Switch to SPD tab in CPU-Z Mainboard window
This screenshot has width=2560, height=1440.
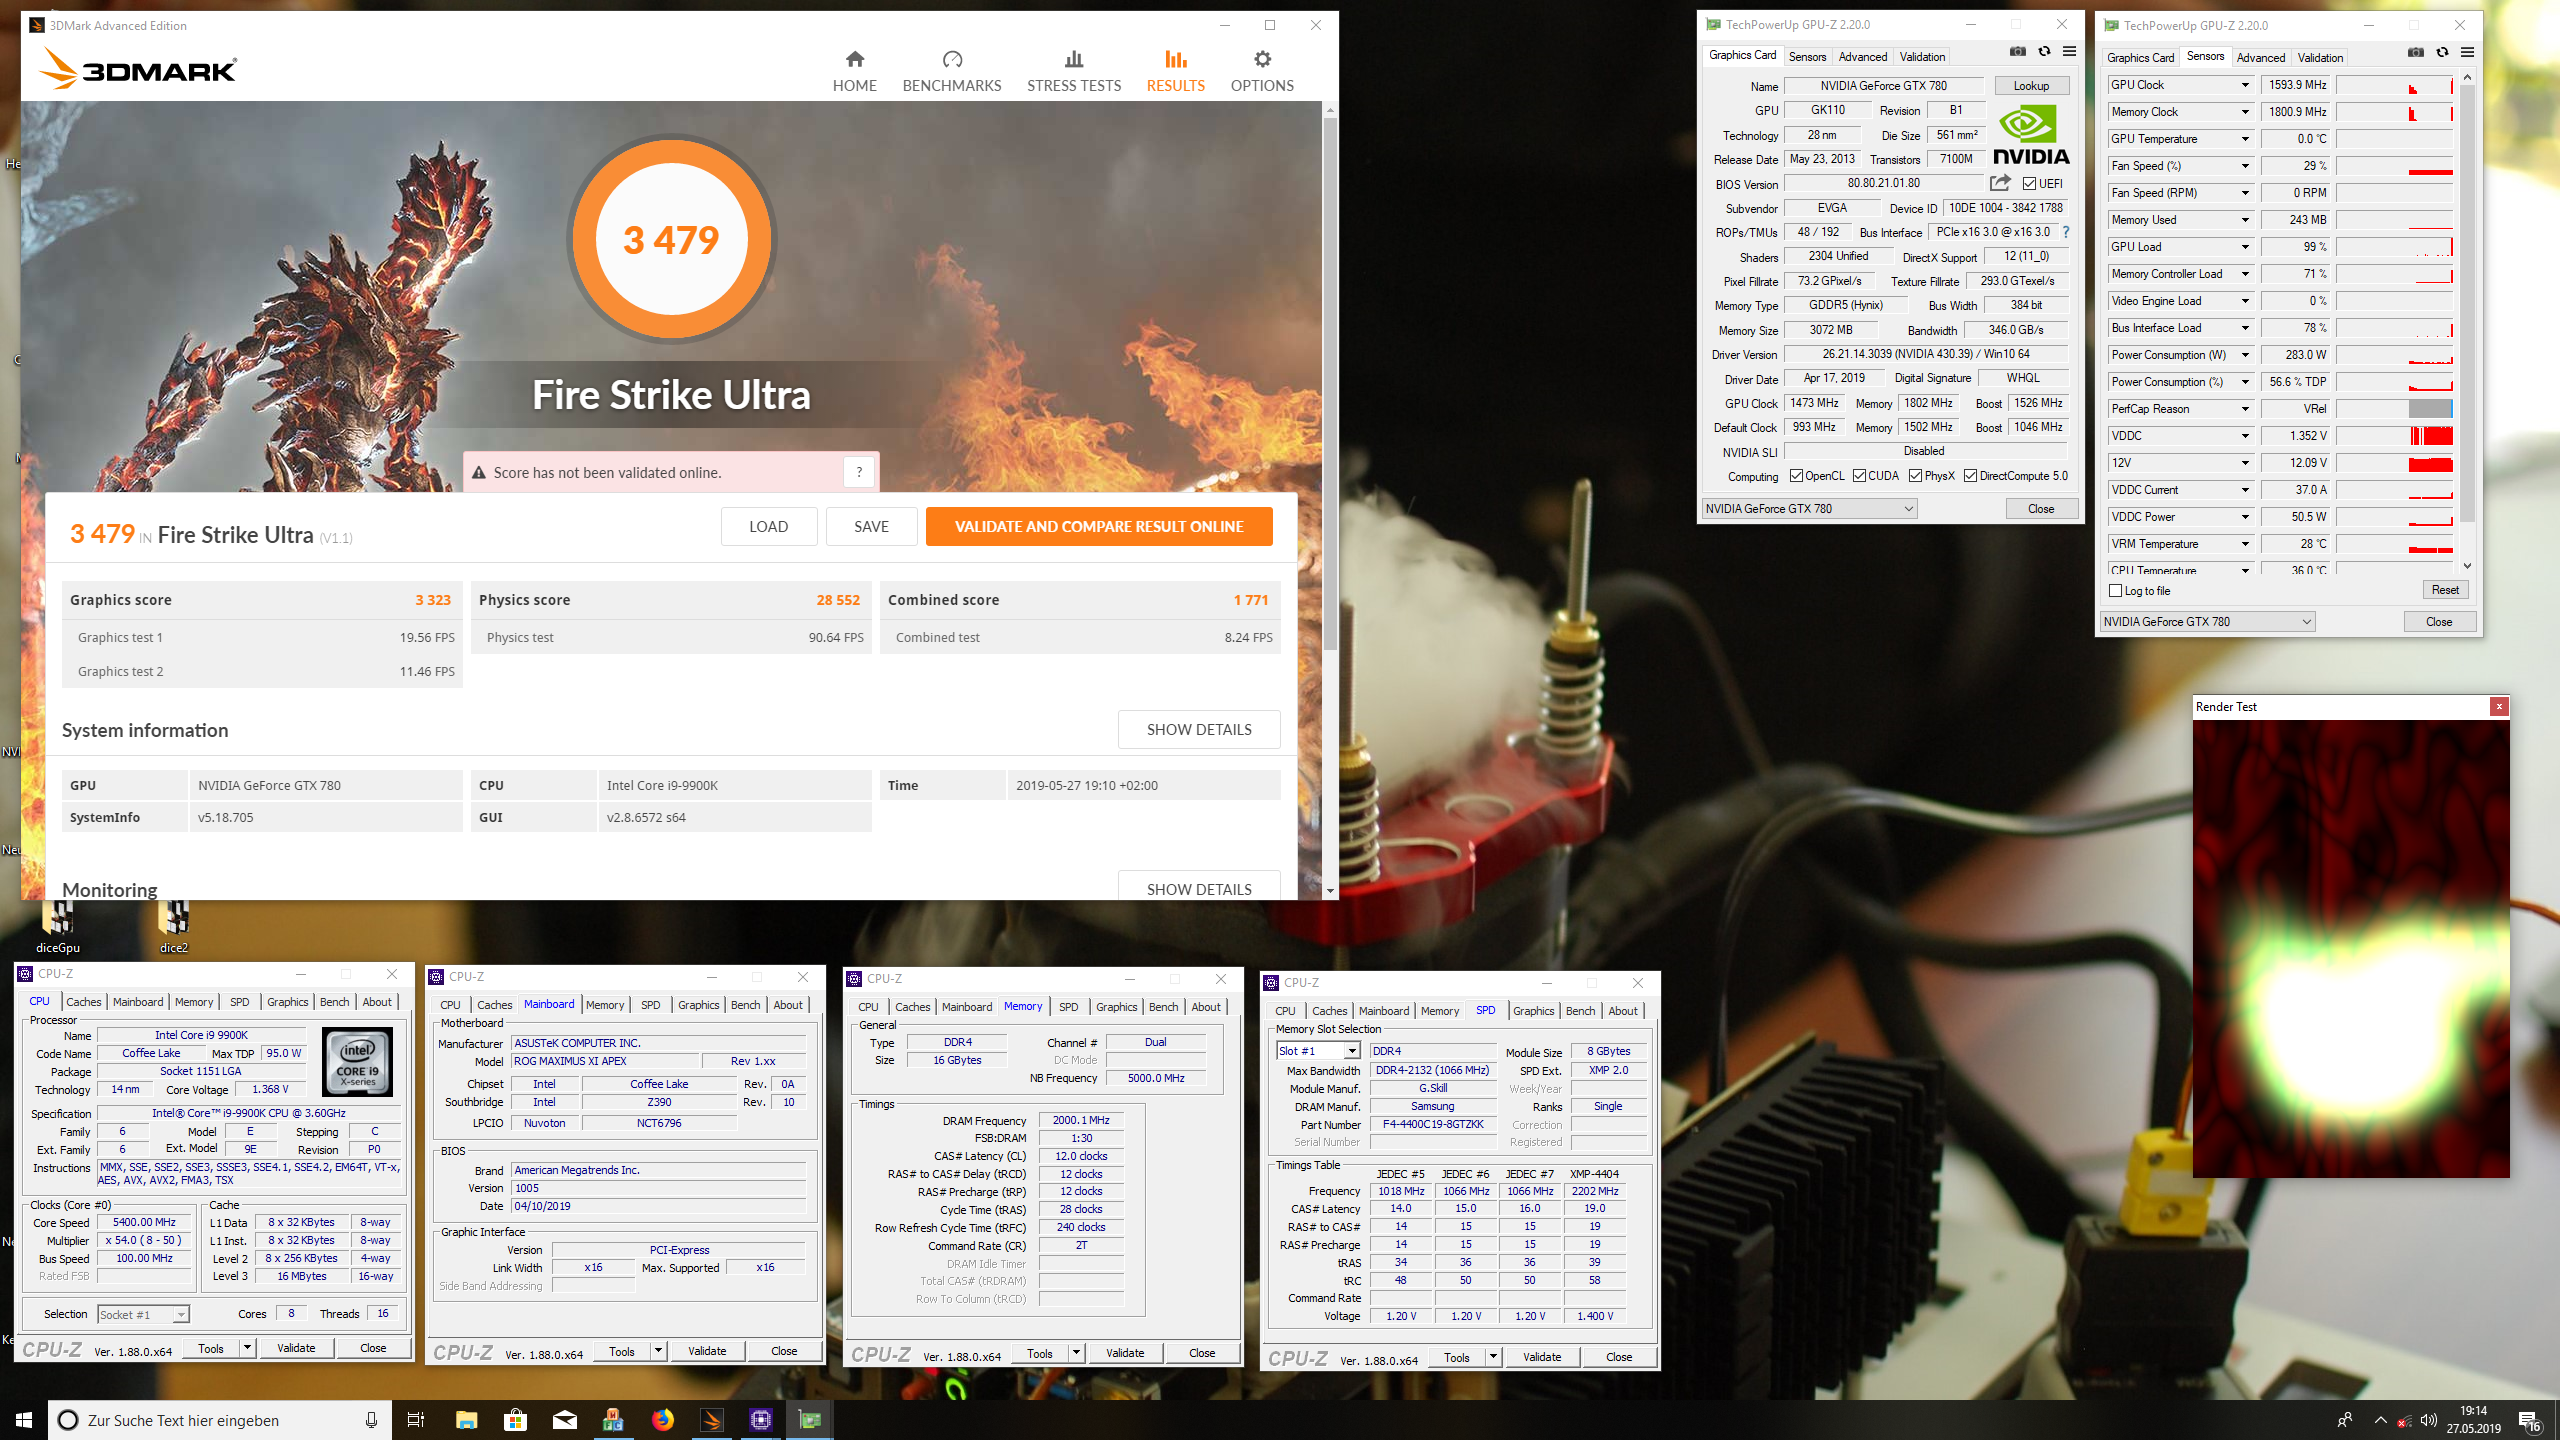(x=650, y=1005)
